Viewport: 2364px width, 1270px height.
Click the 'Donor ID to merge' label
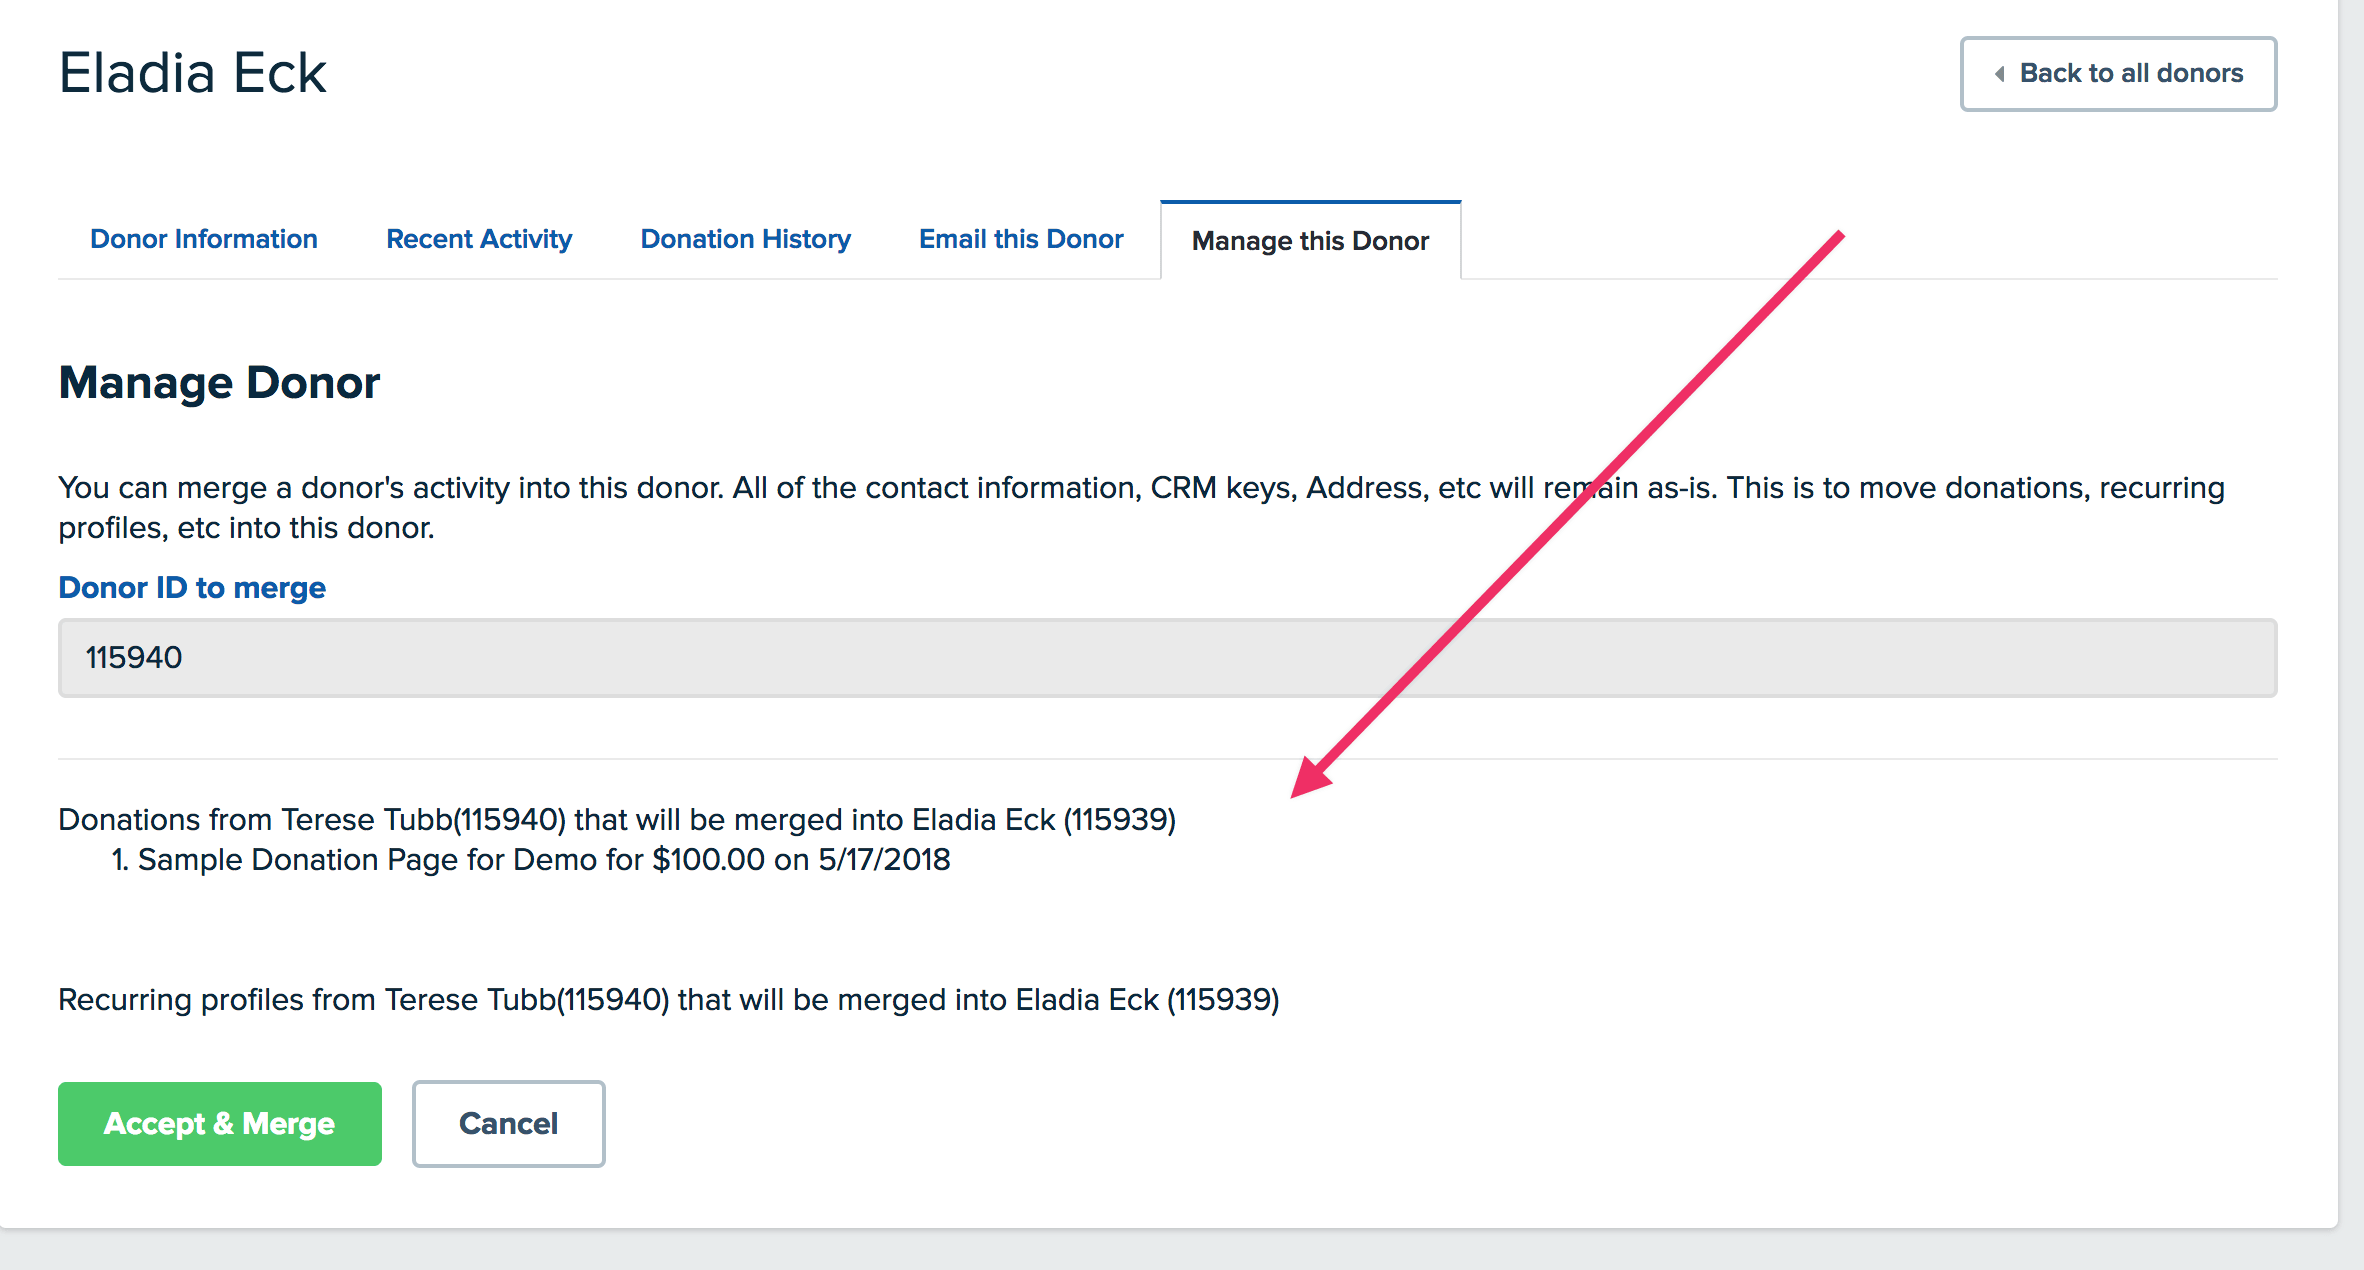[x=192, y=587]
